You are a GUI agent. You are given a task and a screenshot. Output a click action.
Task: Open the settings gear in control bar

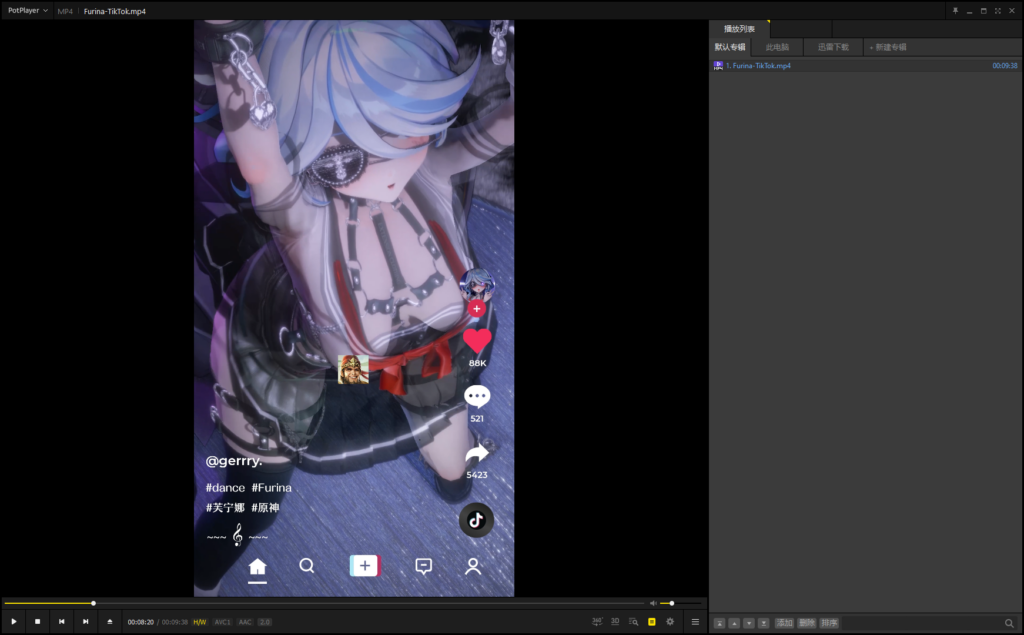click(670, 622)
